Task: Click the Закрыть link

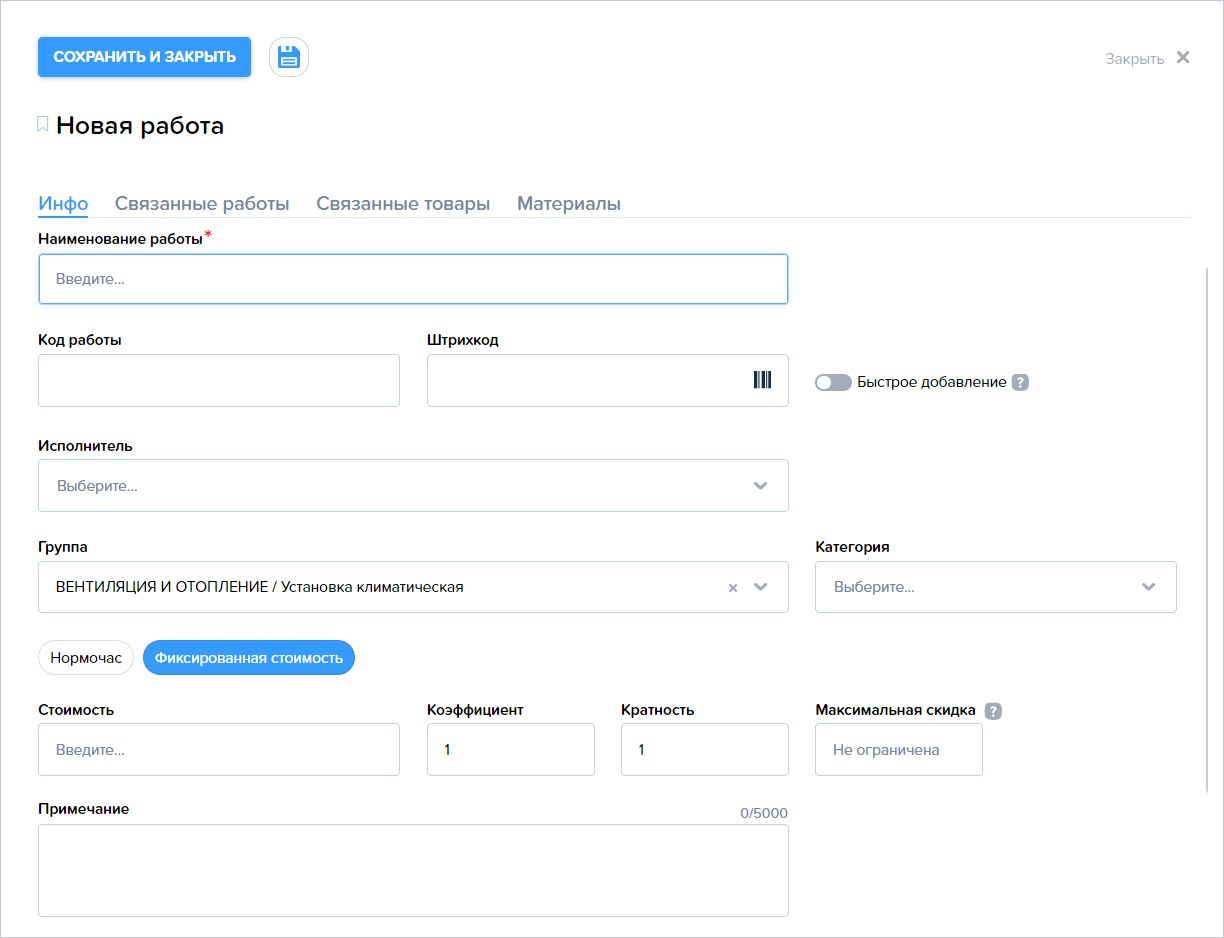Action: [x=1134, y=59]
